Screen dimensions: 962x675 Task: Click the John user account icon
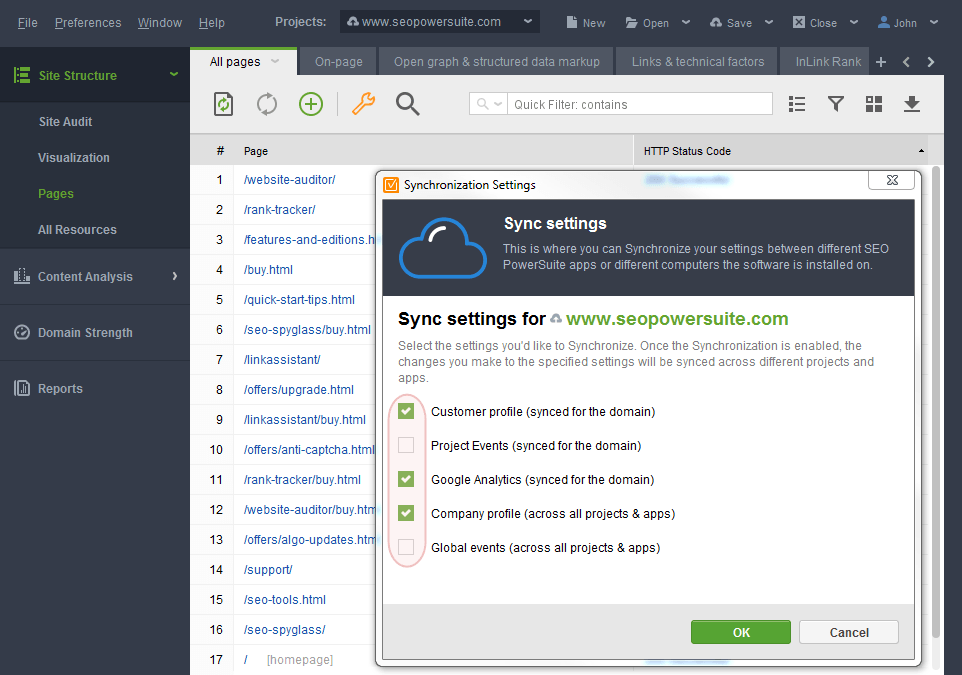click(x=883, y=23)
